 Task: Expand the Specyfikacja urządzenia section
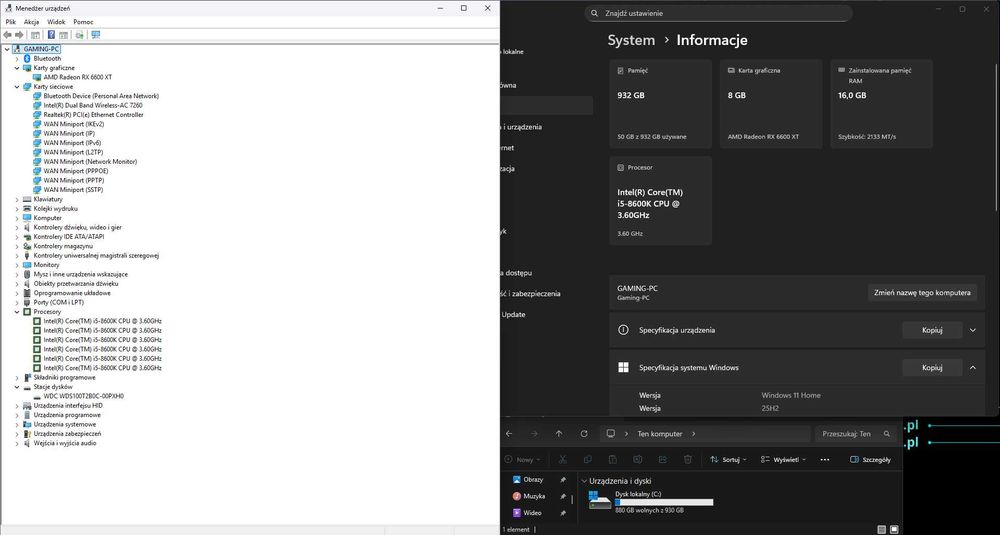coord(973,330)
